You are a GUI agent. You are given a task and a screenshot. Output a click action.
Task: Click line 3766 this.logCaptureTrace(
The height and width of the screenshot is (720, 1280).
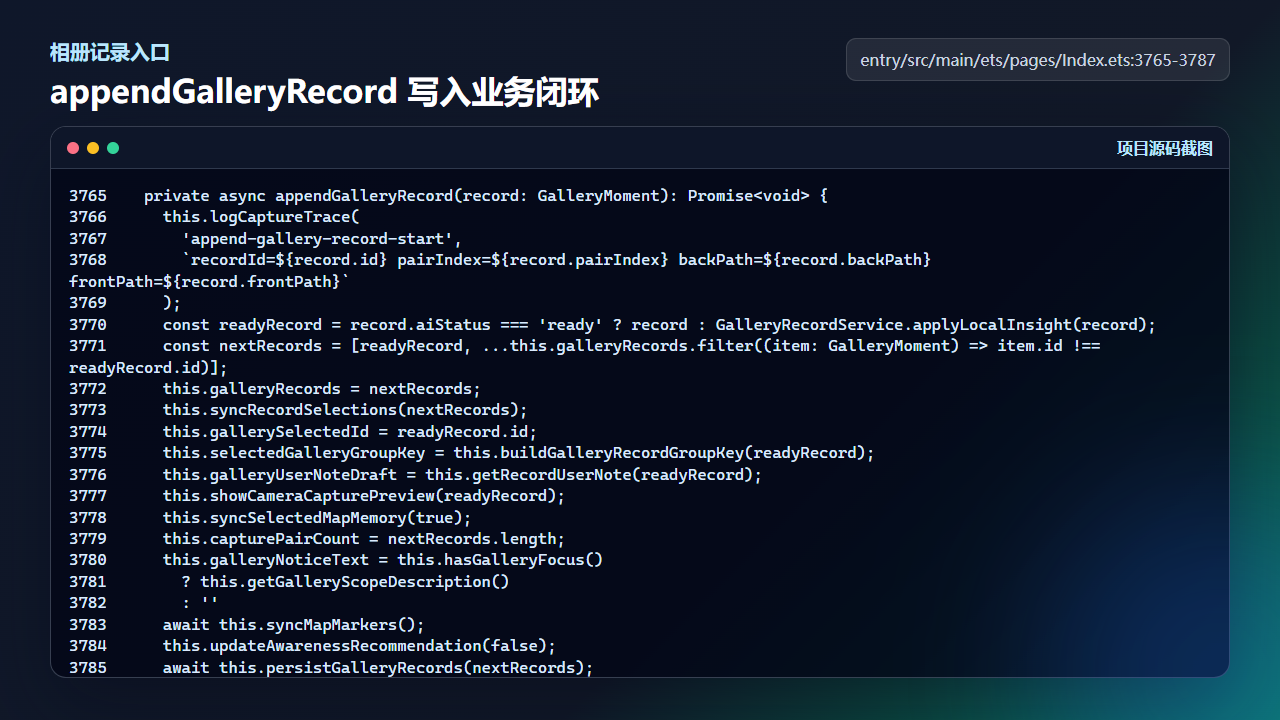[x=260, y=217]
